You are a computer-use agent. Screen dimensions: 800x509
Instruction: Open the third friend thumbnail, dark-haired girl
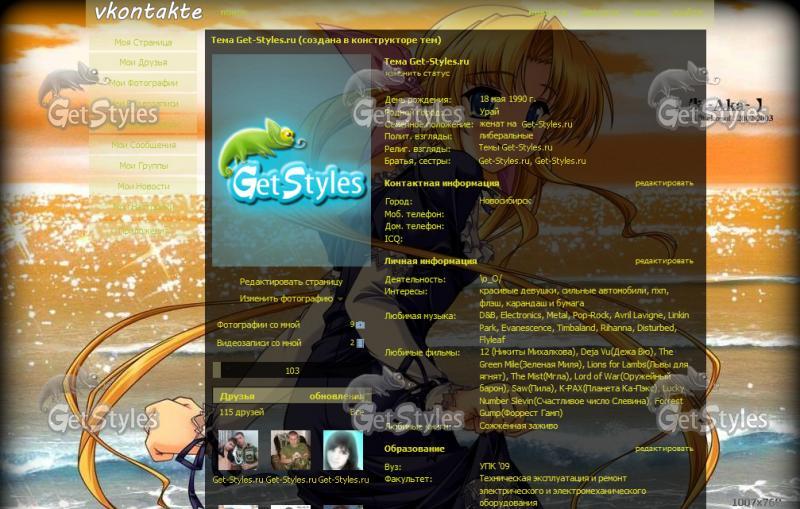[x=343, y=450]
